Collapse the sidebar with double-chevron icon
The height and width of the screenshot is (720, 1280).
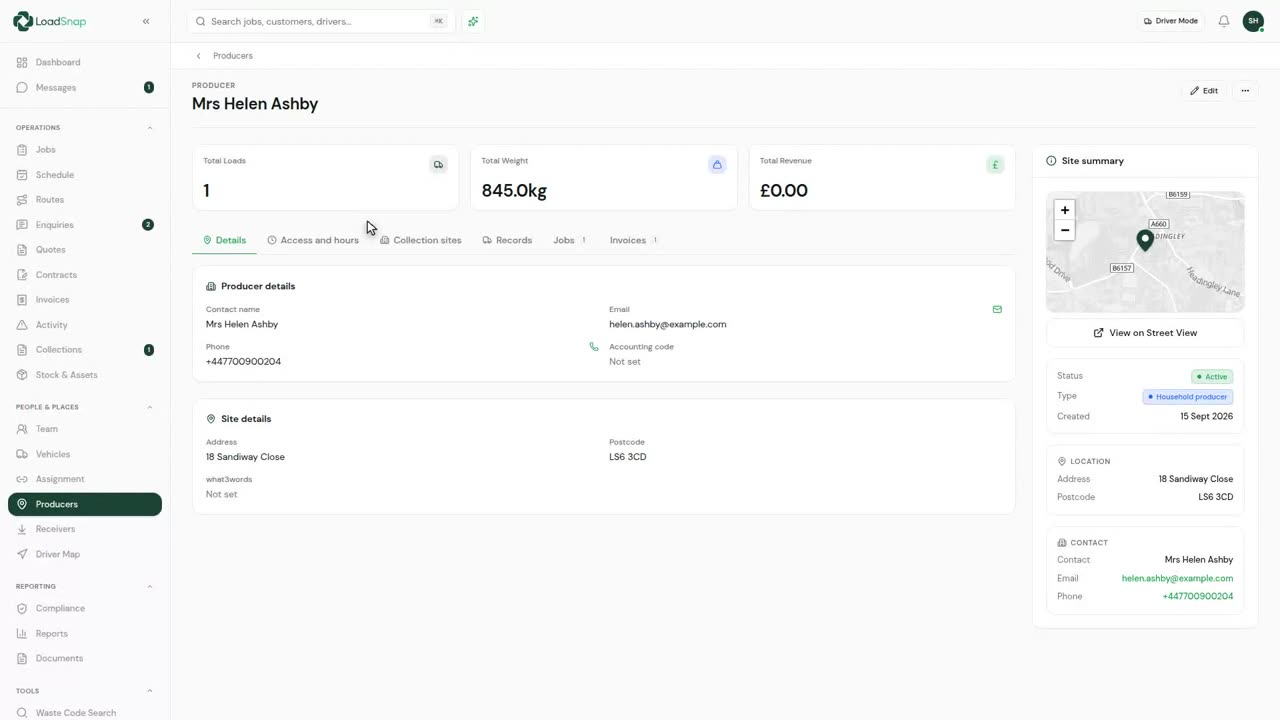coord(146,21)
